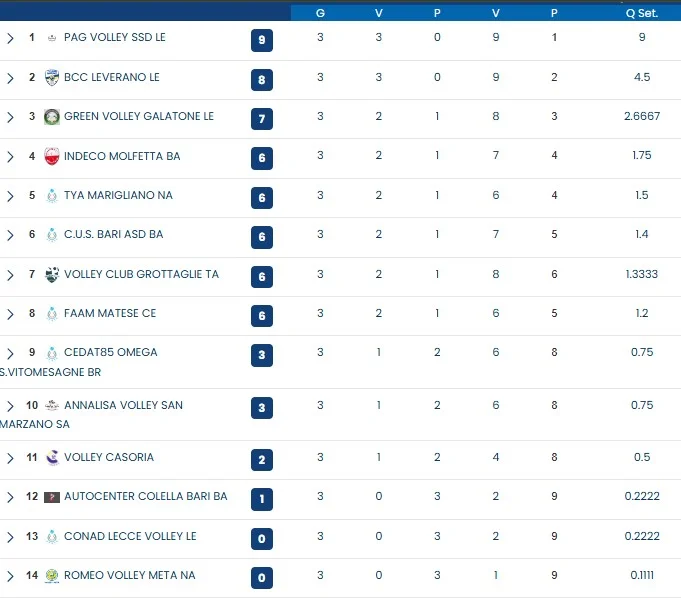Click the points badge showing 8
The image size is (681, 598).
coord(262,80)
